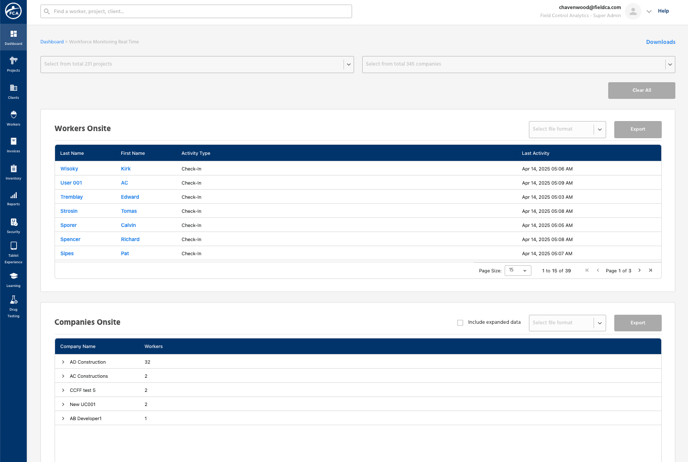688x462 pixels.
Task: Open worker first name Calvin
Action: 129,225
